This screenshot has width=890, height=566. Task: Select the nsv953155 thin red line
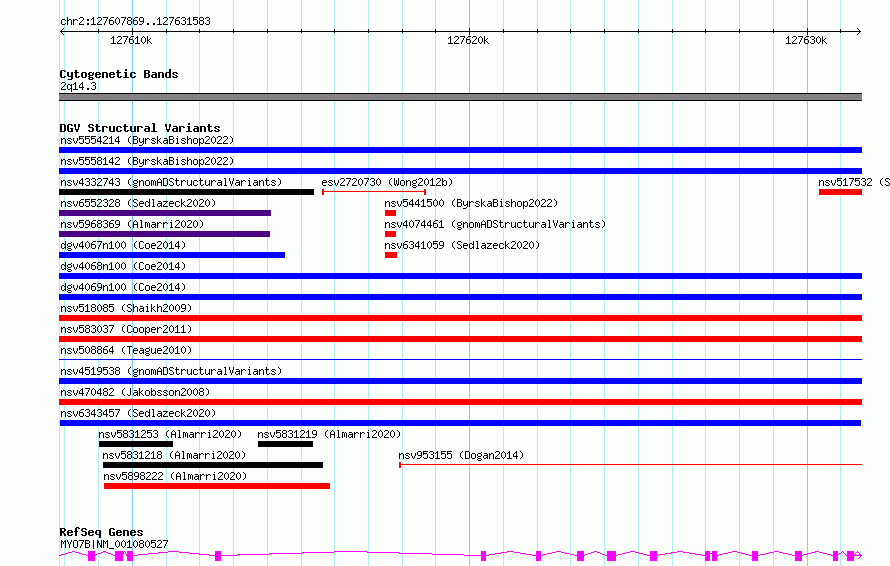point(630,465)
